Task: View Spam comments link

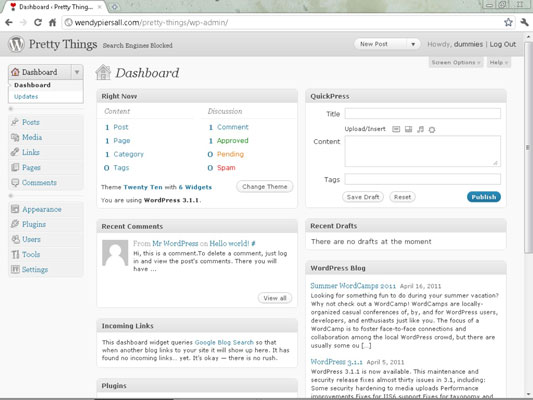Action: click(226, 168)
